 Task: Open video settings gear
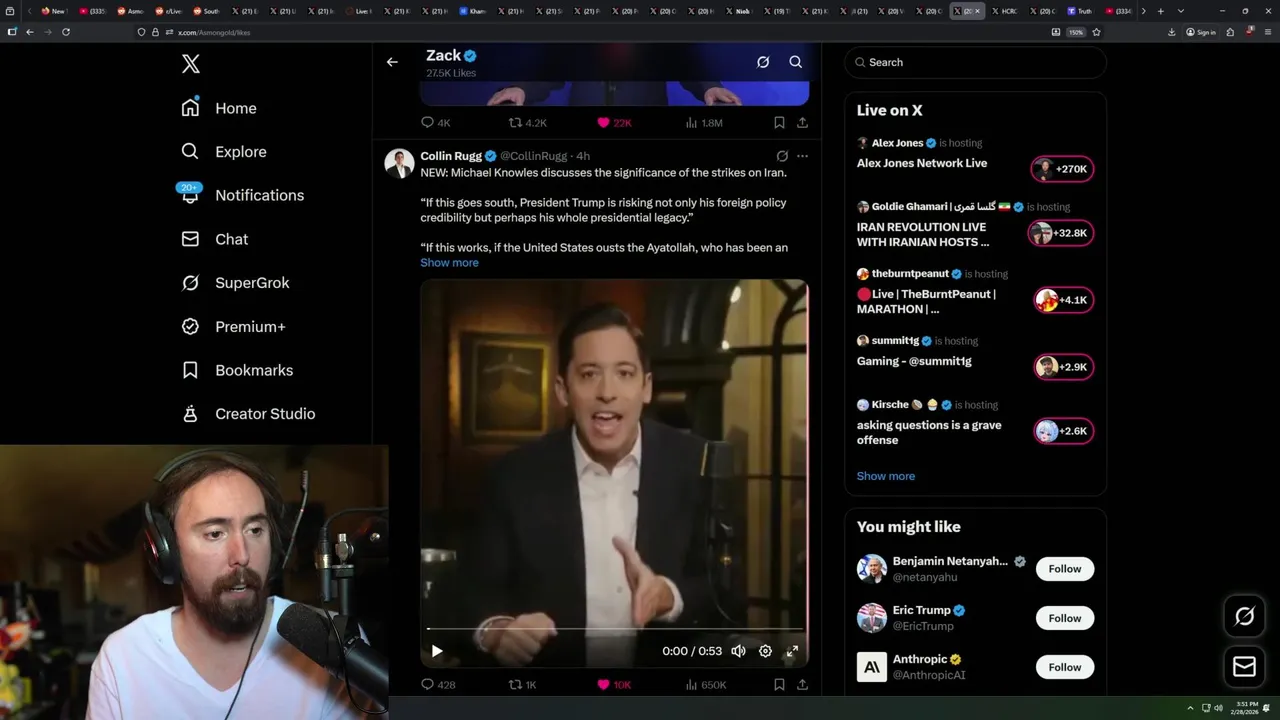pos(765,651)
